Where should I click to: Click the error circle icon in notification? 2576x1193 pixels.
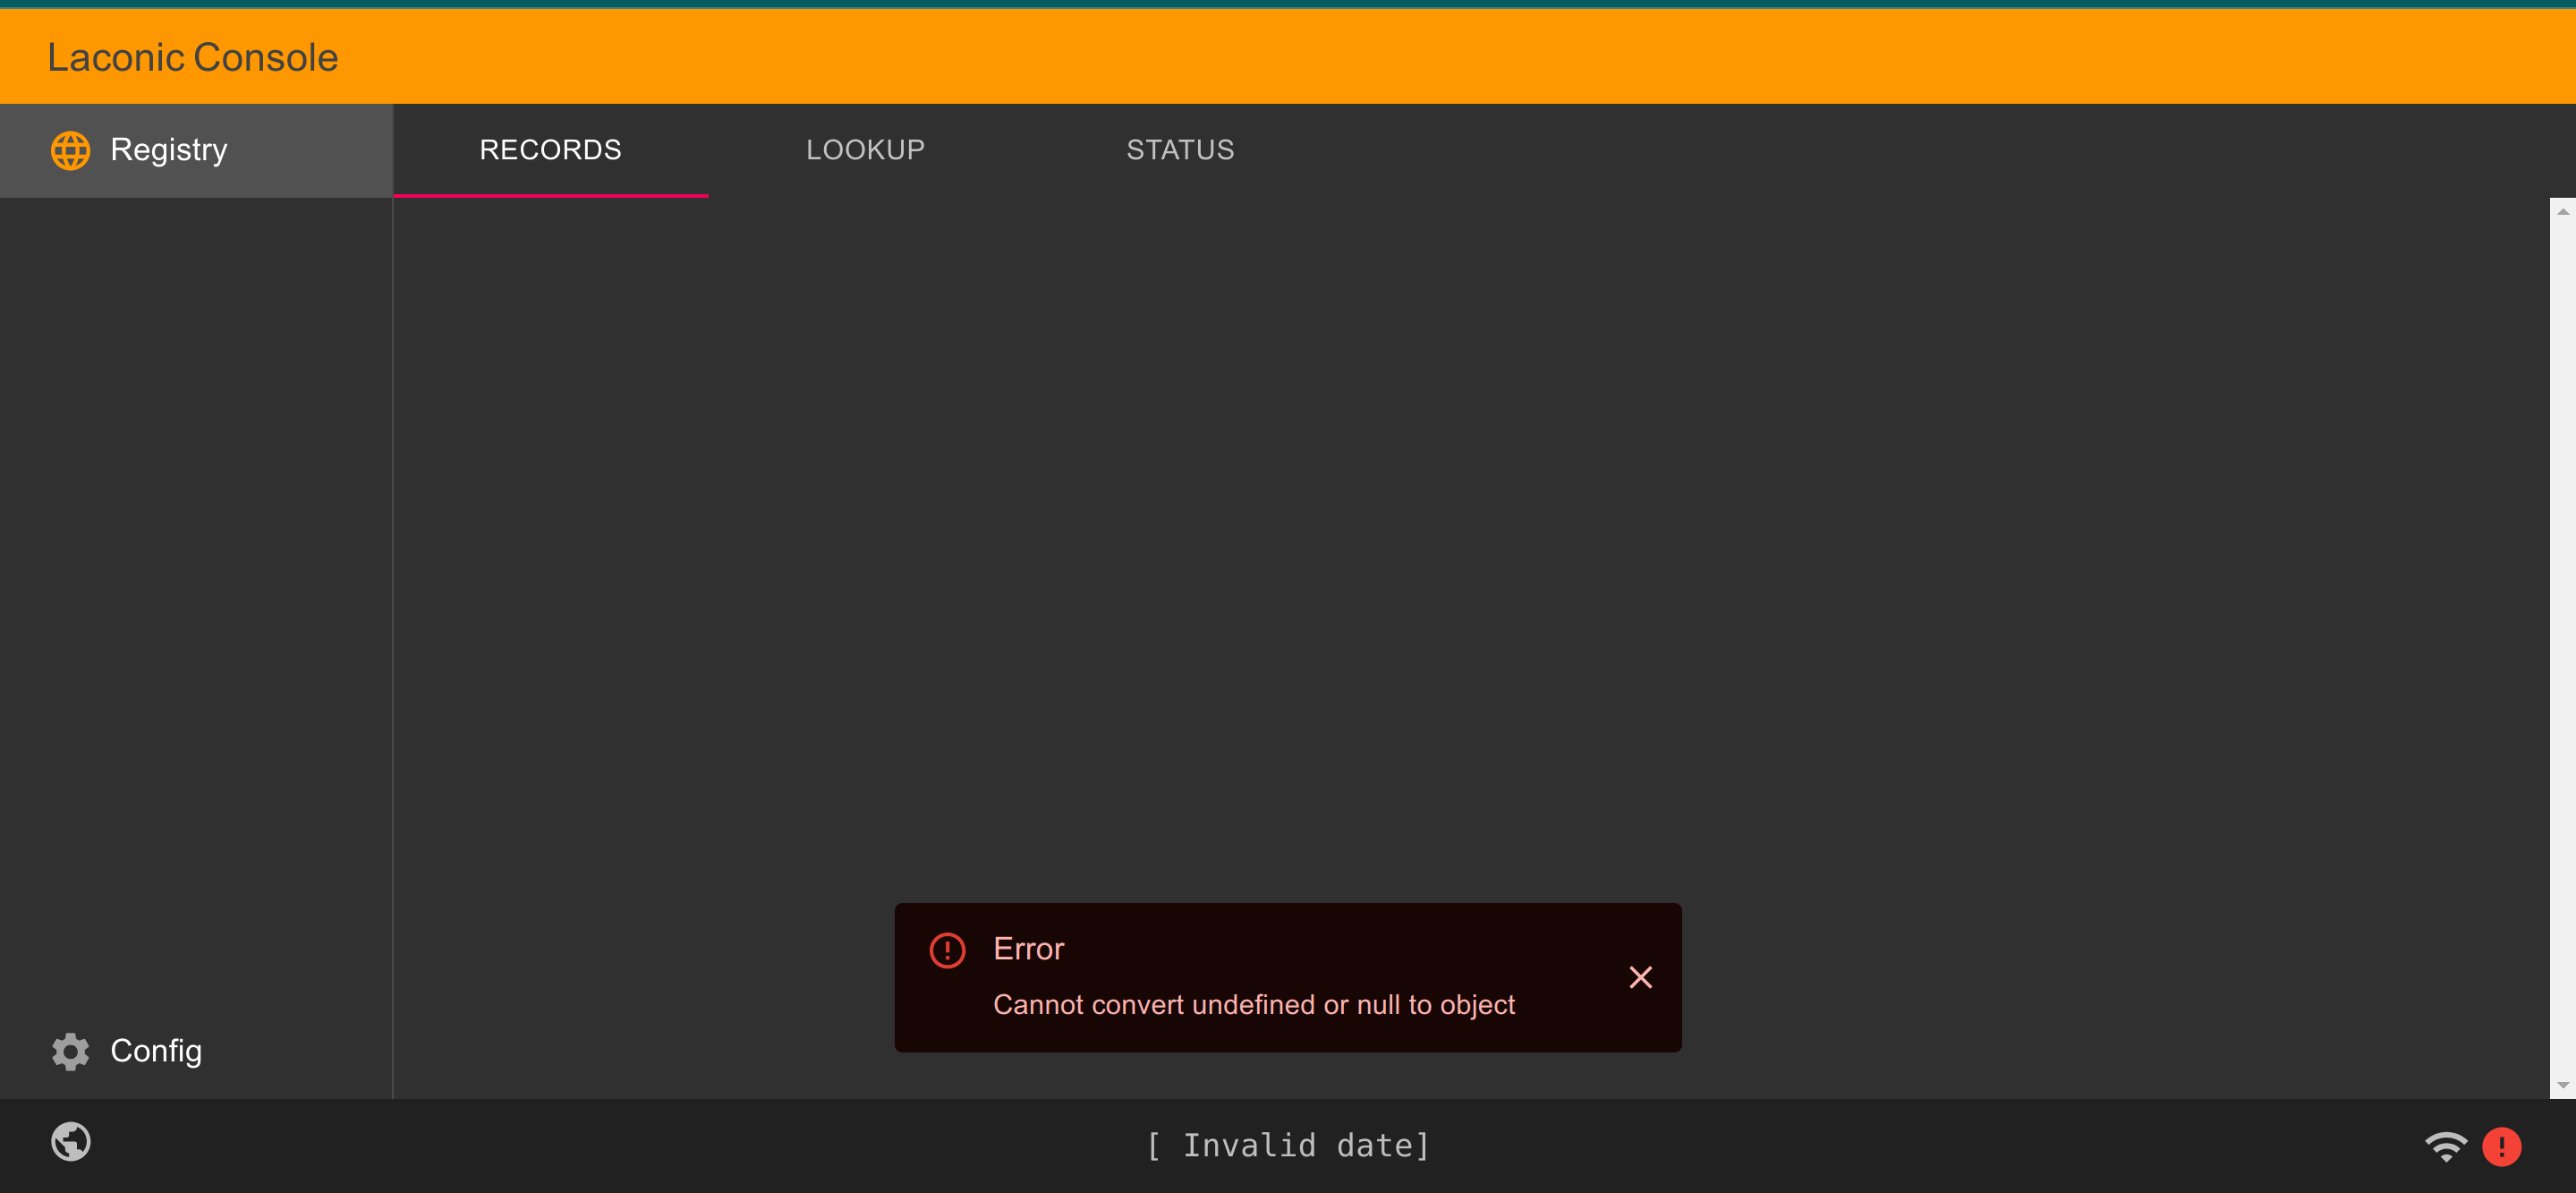point(948,950)
